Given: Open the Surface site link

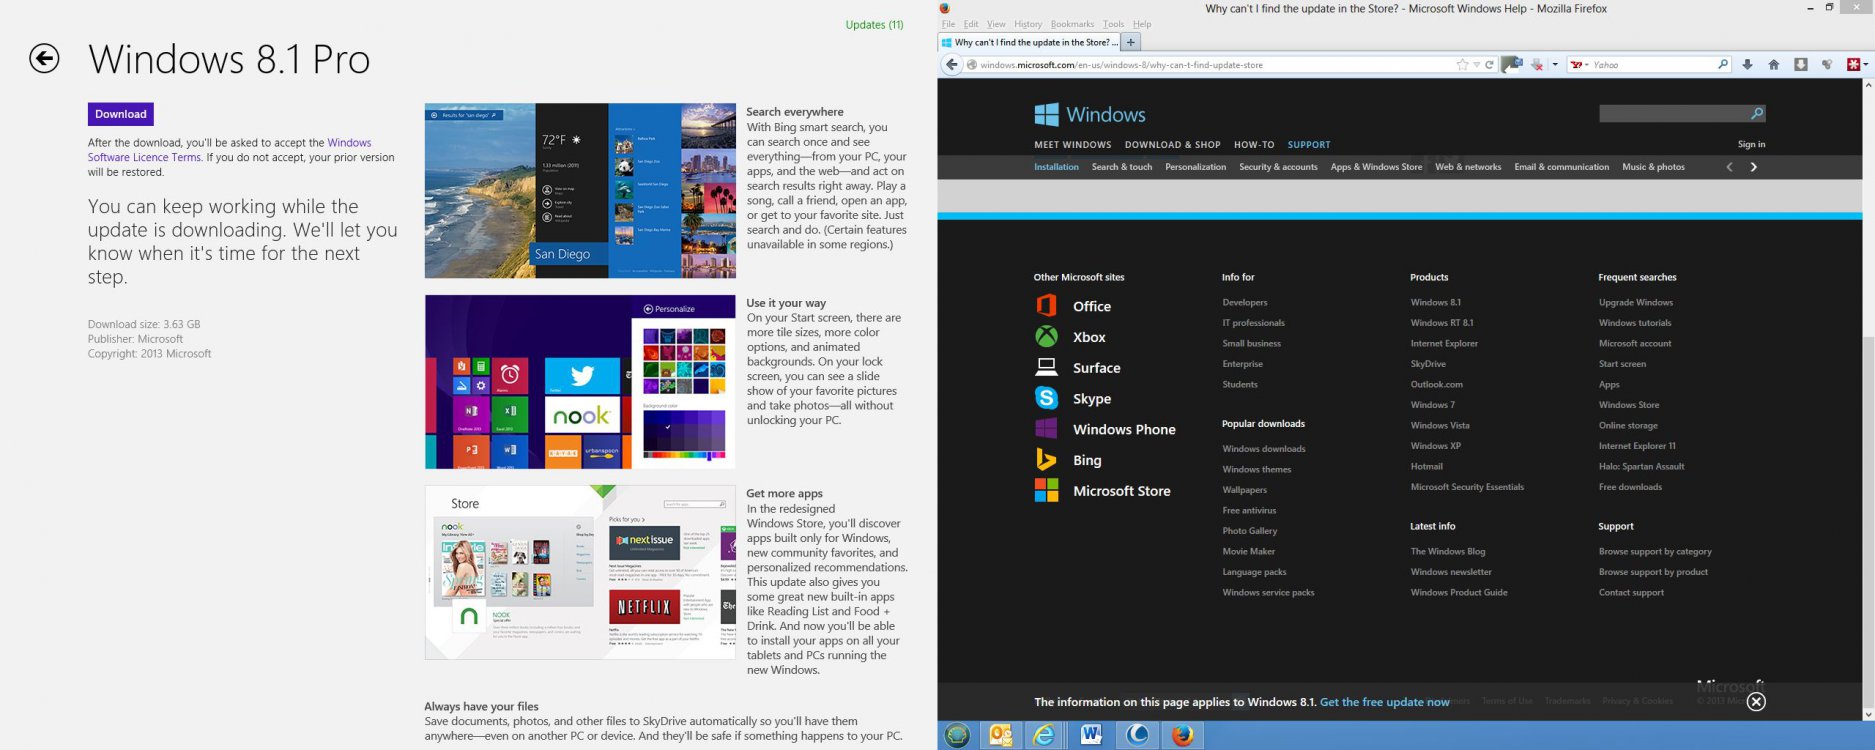Looking at the screenshot, I should (1077, 368).
